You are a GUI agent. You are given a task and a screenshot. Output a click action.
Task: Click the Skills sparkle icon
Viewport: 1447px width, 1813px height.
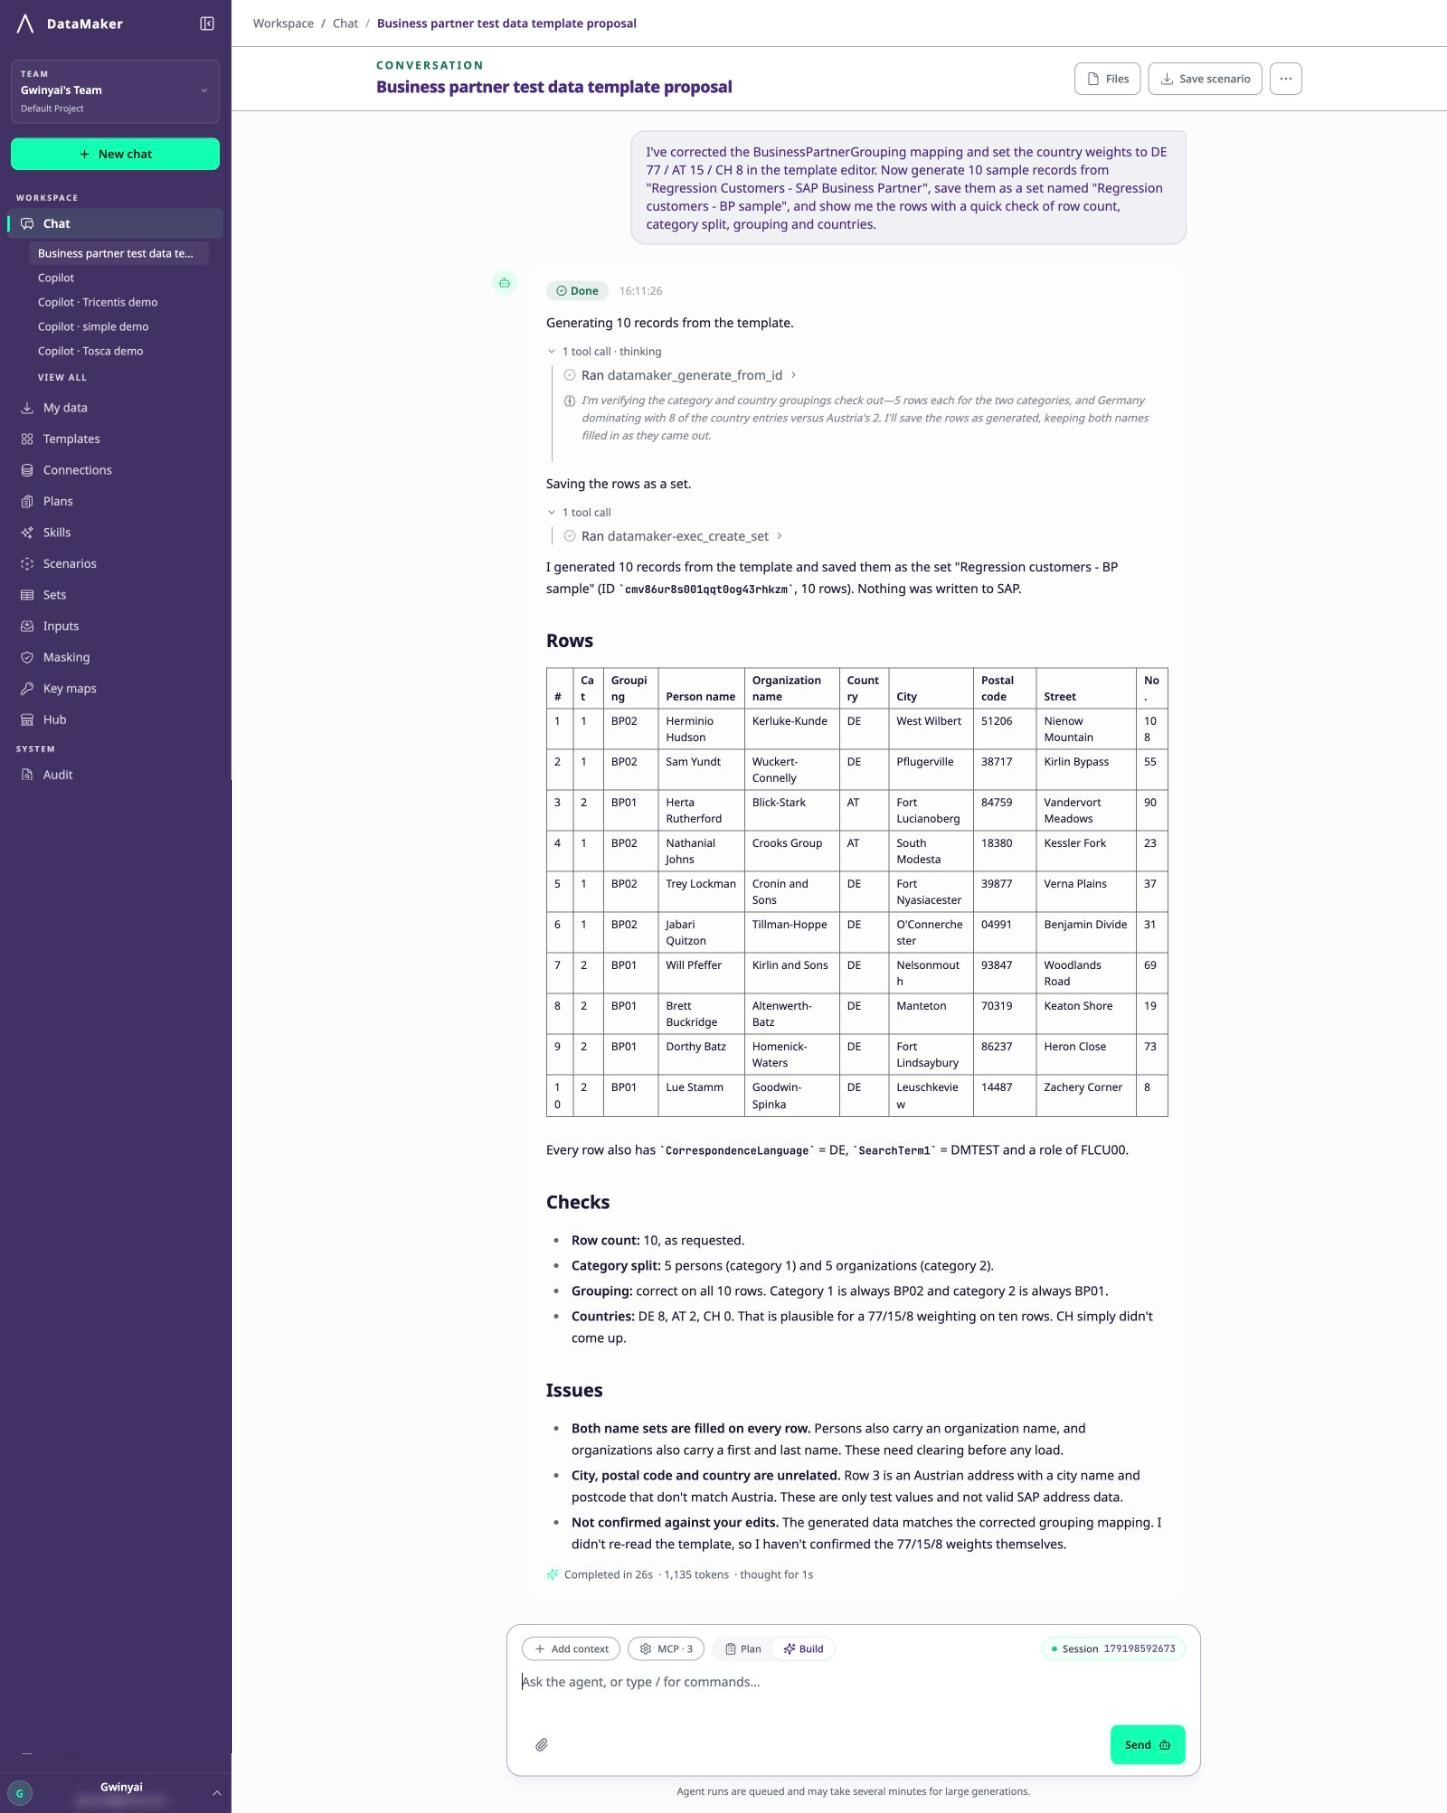pyautogui.click(x=27, y=532)
